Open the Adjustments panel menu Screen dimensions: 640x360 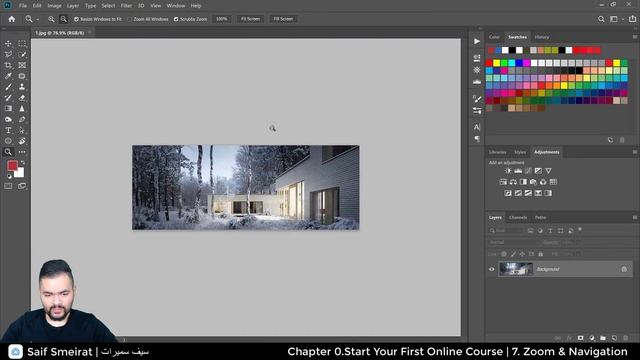coord(635,152)
